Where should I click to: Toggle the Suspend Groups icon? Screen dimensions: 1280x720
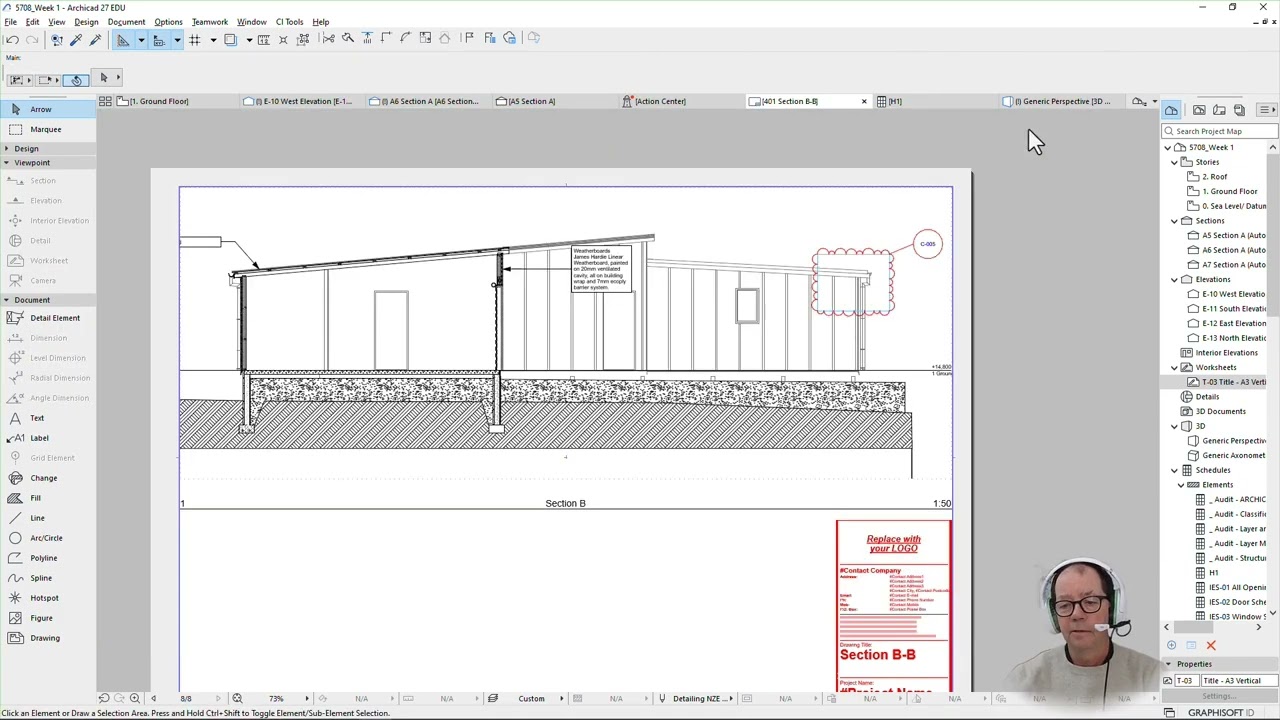click(303, 39)
